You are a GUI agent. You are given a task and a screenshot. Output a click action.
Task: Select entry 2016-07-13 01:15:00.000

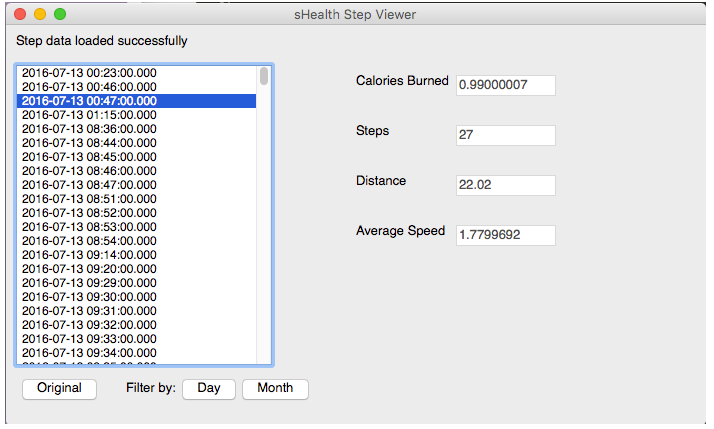tap(136, 115)
